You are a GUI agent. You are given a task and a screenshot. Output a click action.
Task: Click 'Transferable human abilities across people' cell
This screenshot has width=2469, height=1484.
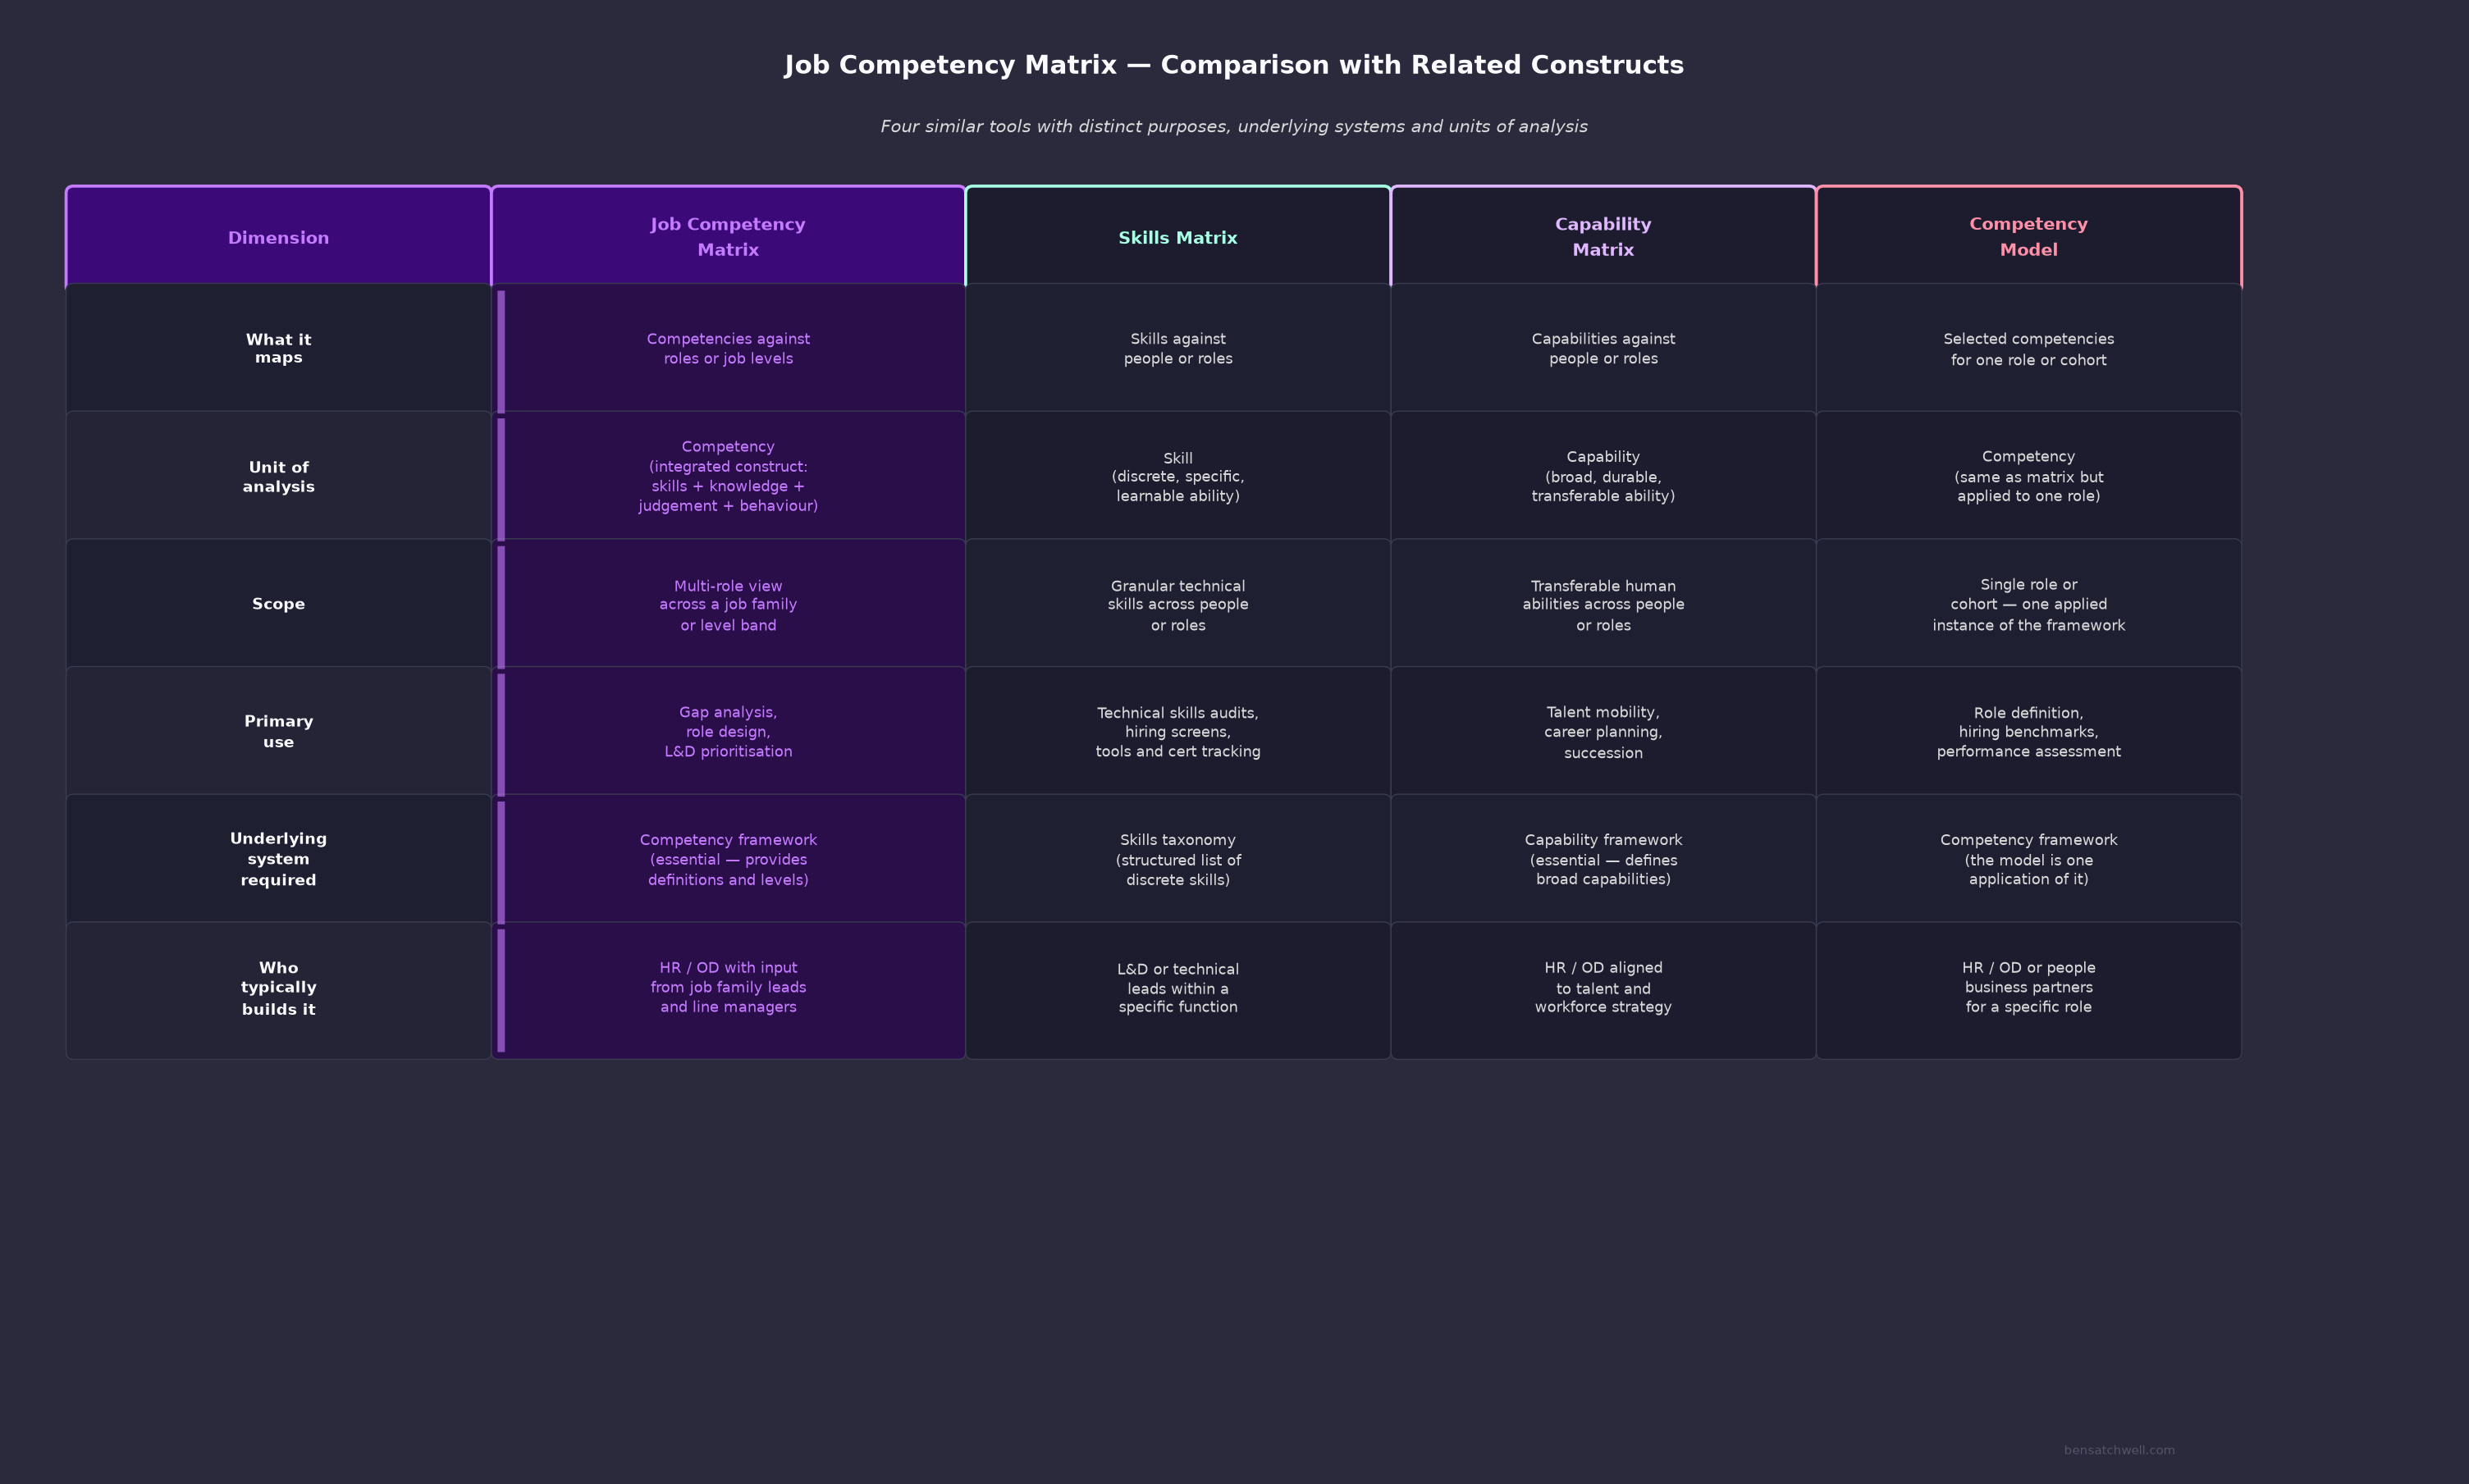click(x=1603, y=604)
